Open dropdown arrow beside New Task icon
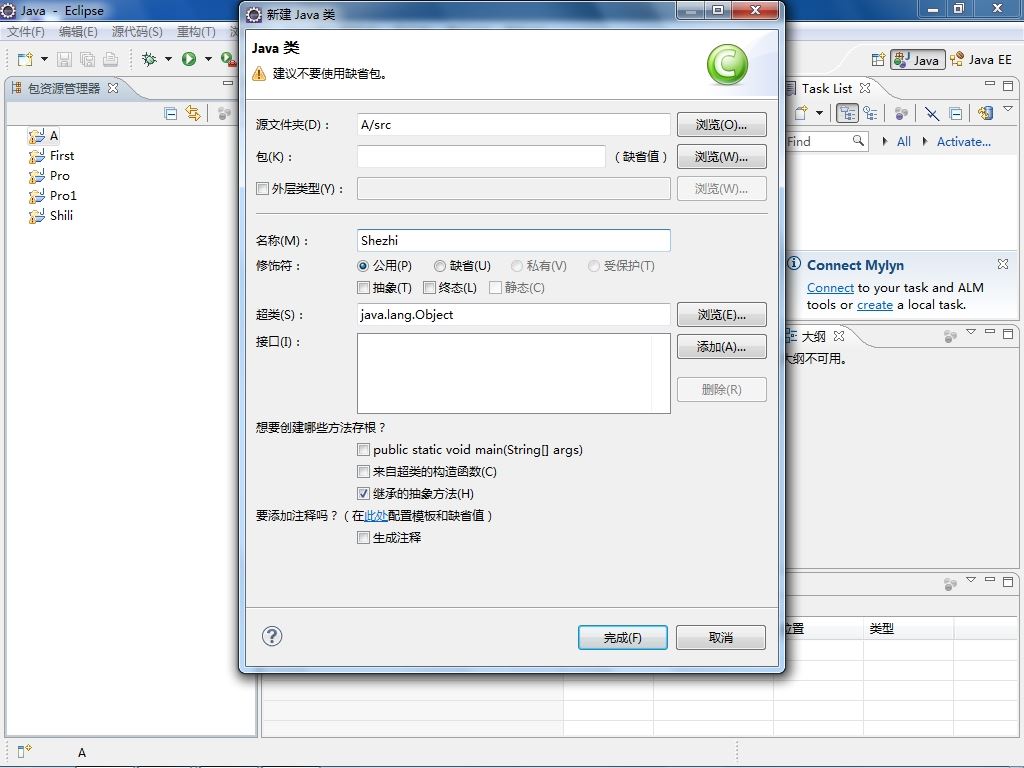Screen dimensions: 1024x768 (819, 114)
